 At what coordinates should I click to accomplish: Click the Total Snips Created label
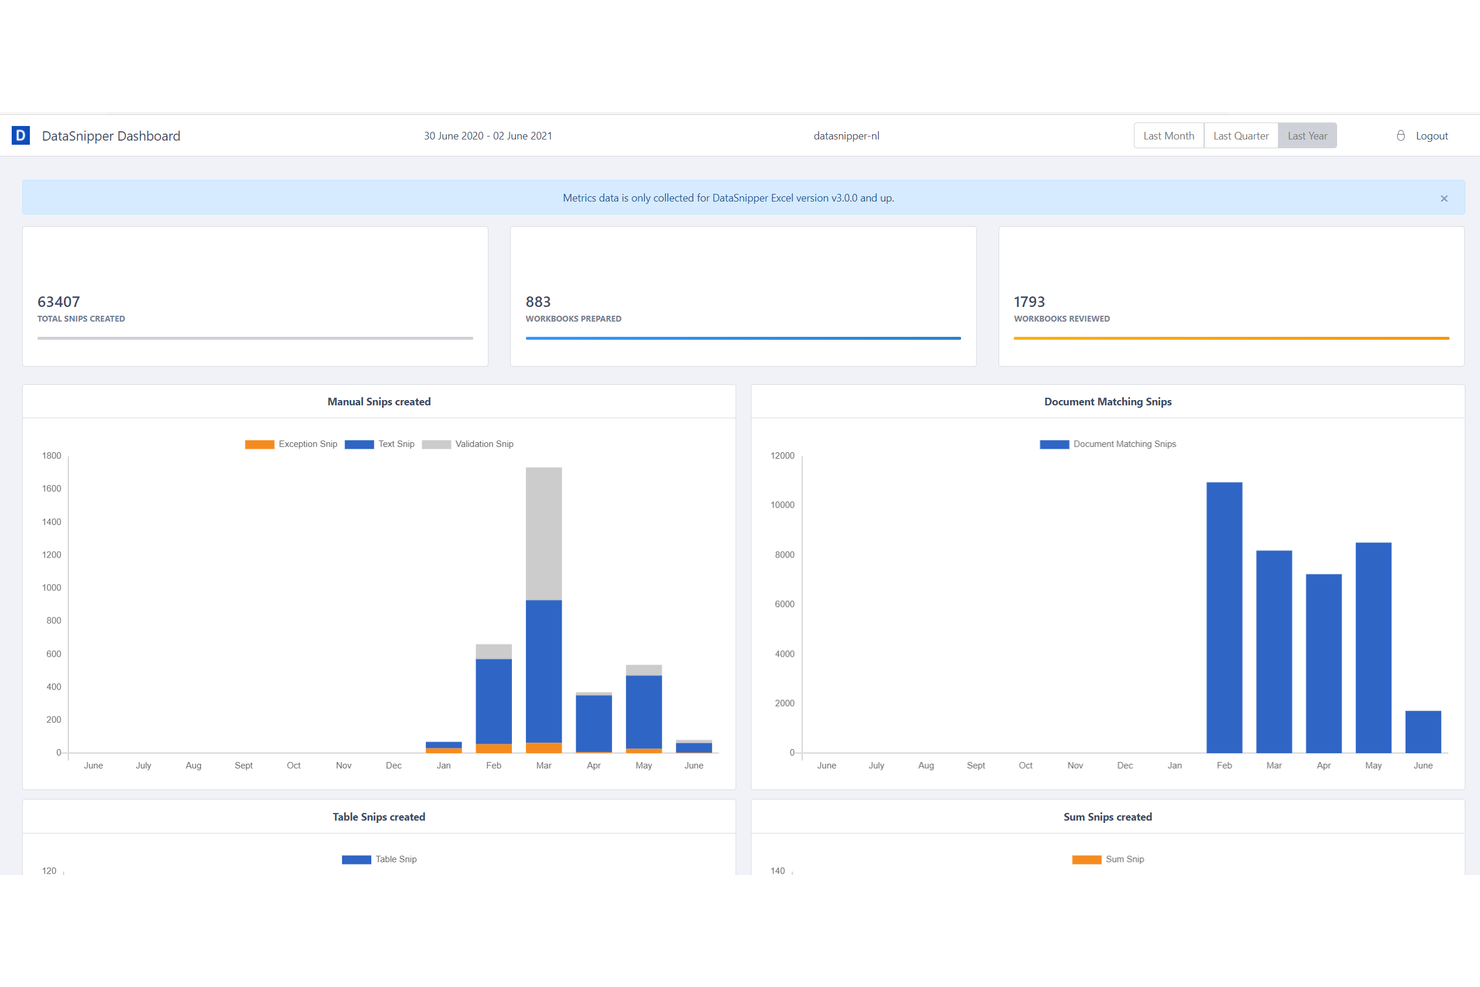81,319
